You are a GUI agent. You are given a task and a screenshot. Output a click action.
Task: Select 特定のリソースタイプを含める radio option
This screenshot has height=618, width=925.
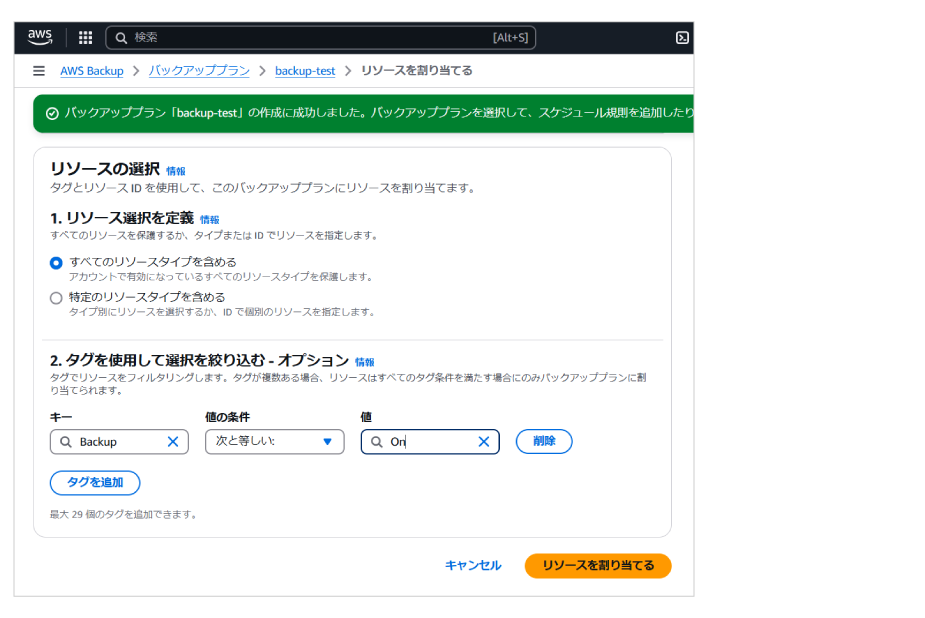pyautogui.click(x=56, y=297)
